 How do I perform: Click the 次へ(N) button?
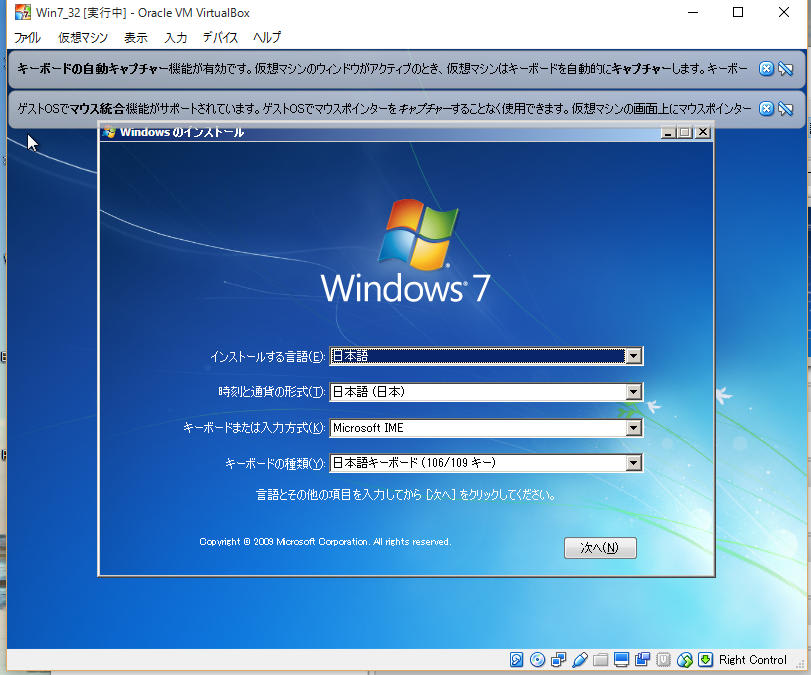coord(600,548)
